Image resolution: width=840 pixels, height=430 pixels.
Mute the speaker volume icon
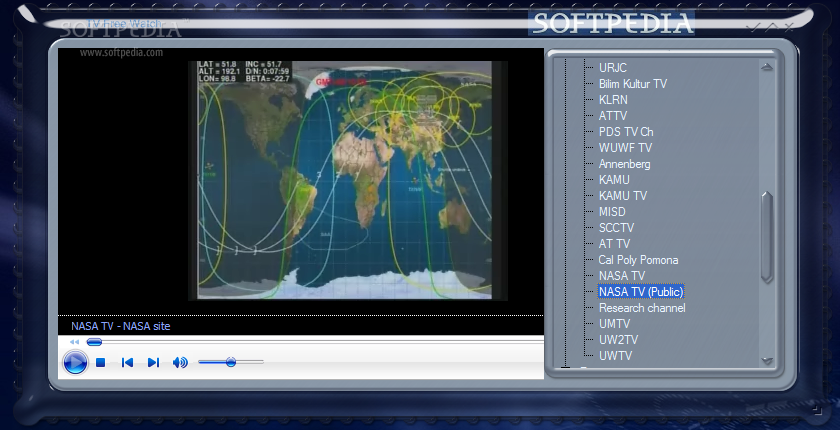click(x=180, y=363)
